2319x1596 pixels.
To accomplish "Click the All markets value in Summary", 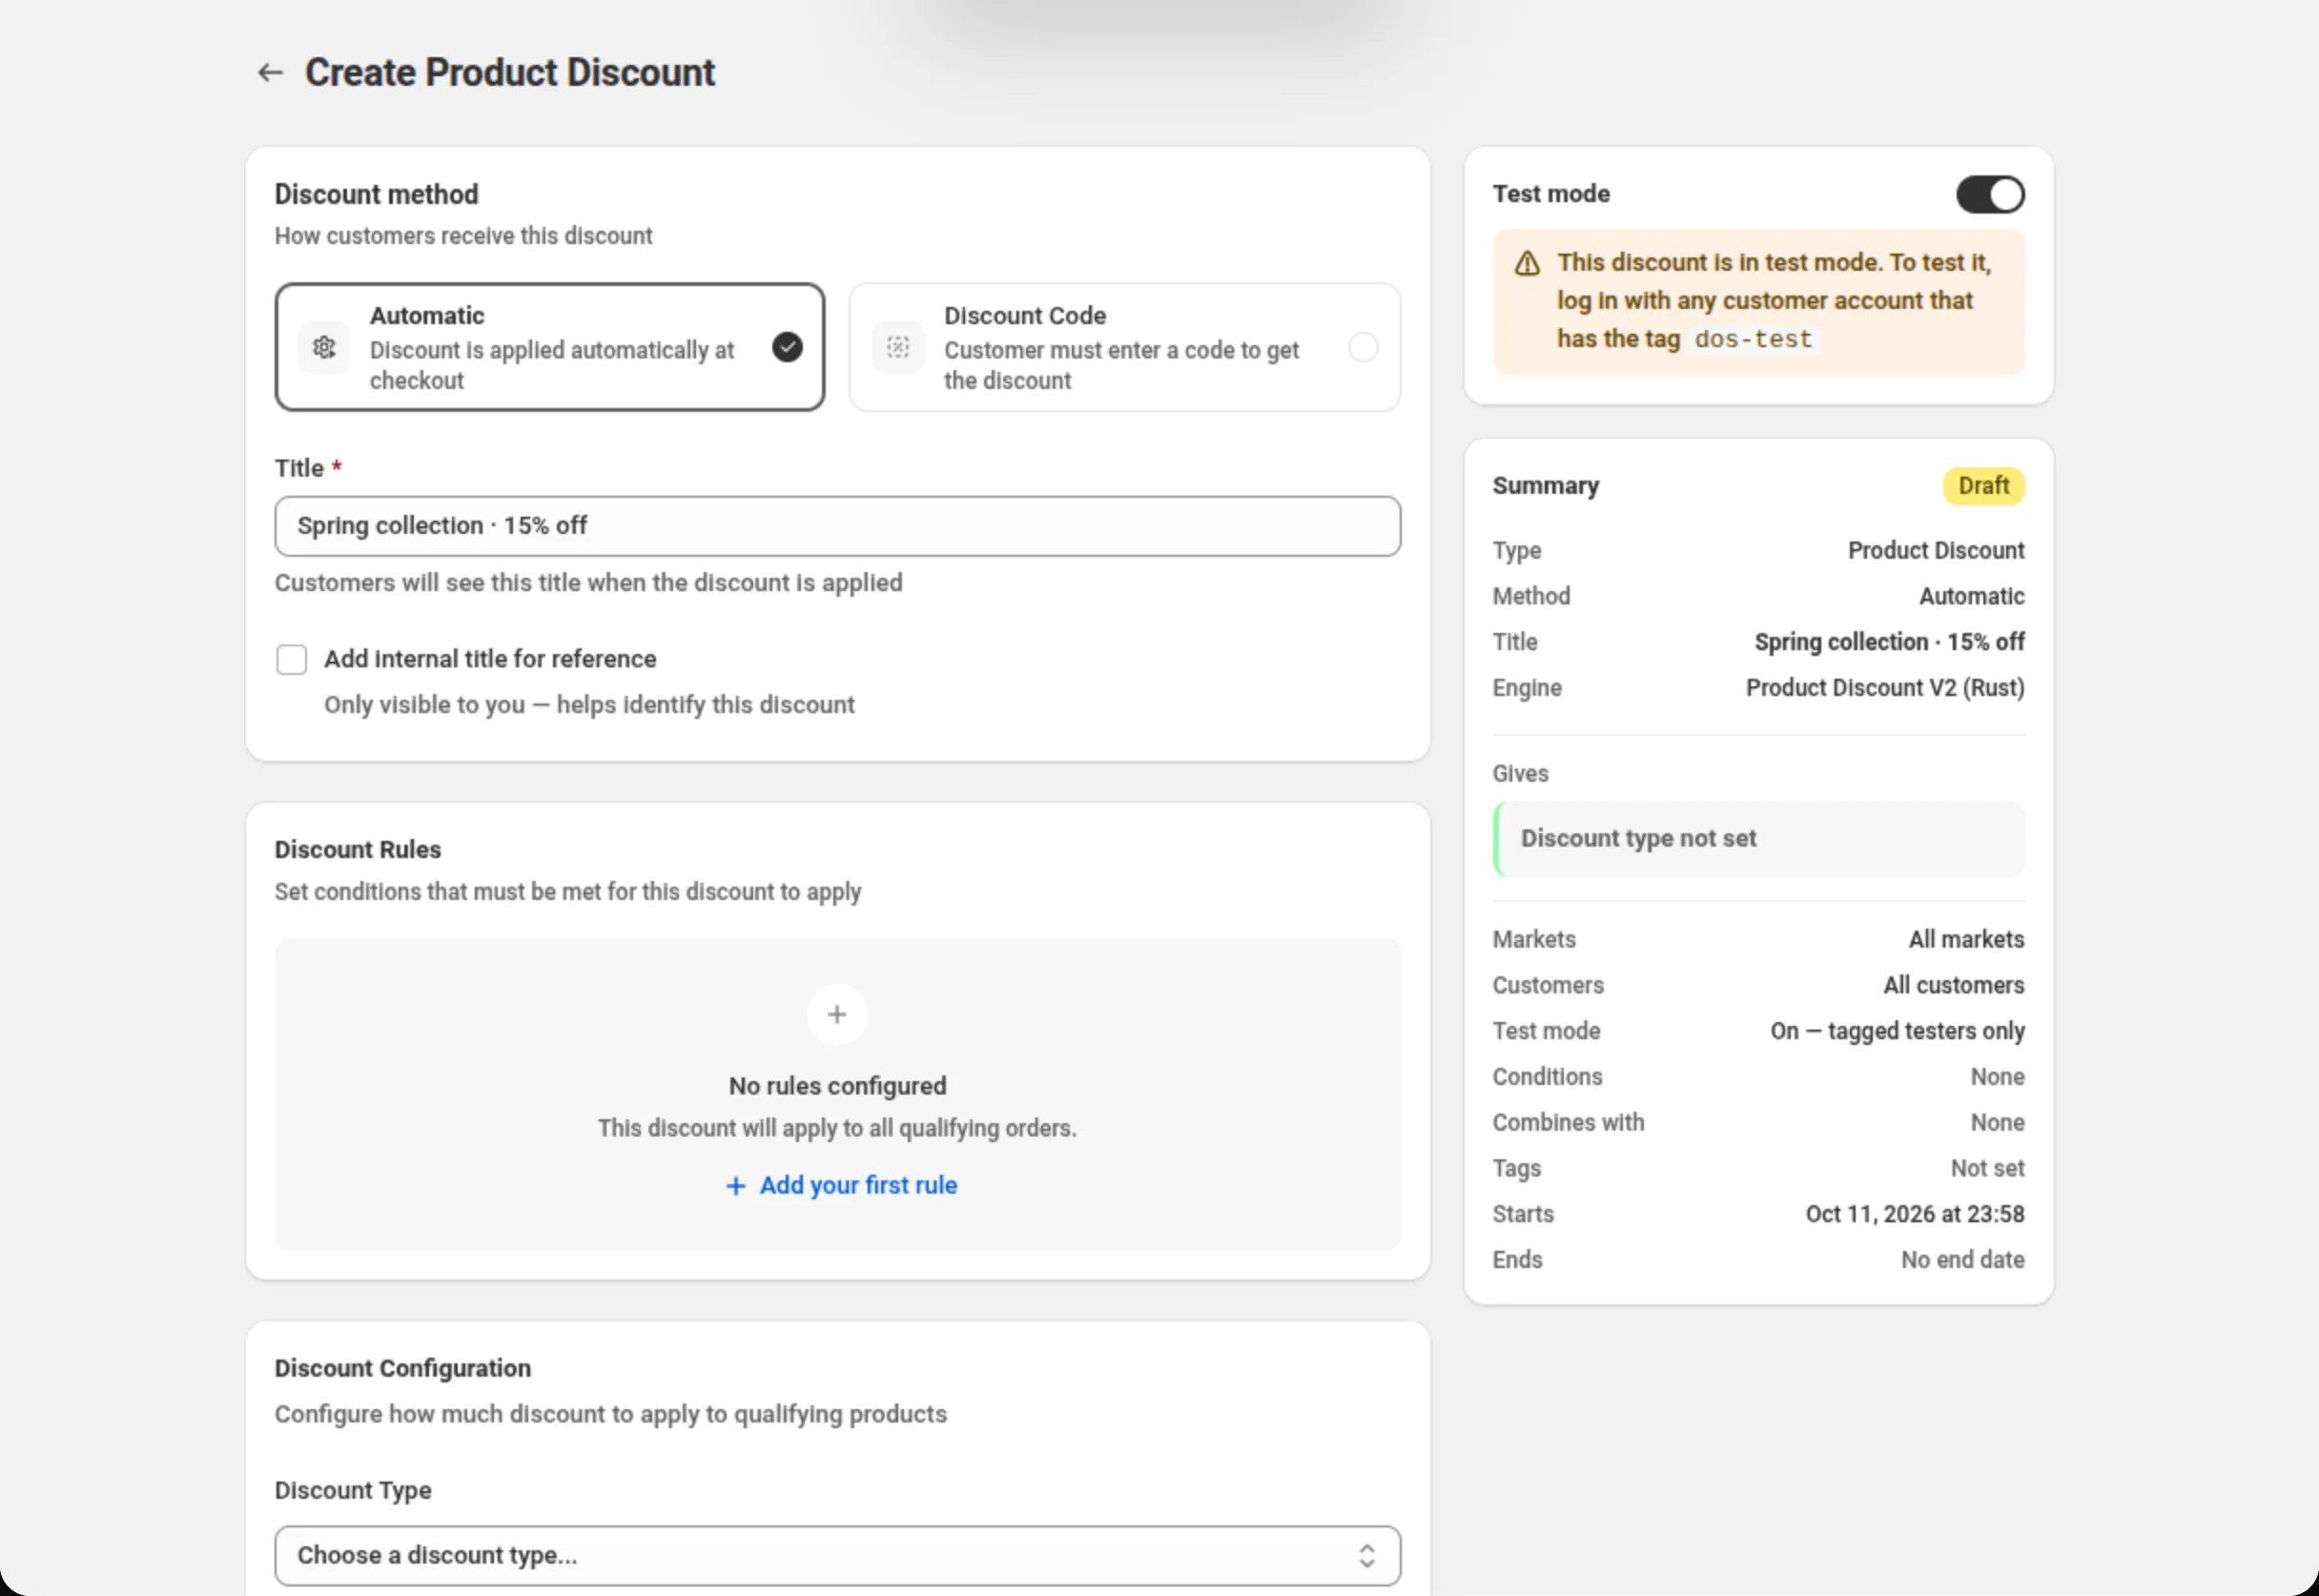I will [1966, 940].
